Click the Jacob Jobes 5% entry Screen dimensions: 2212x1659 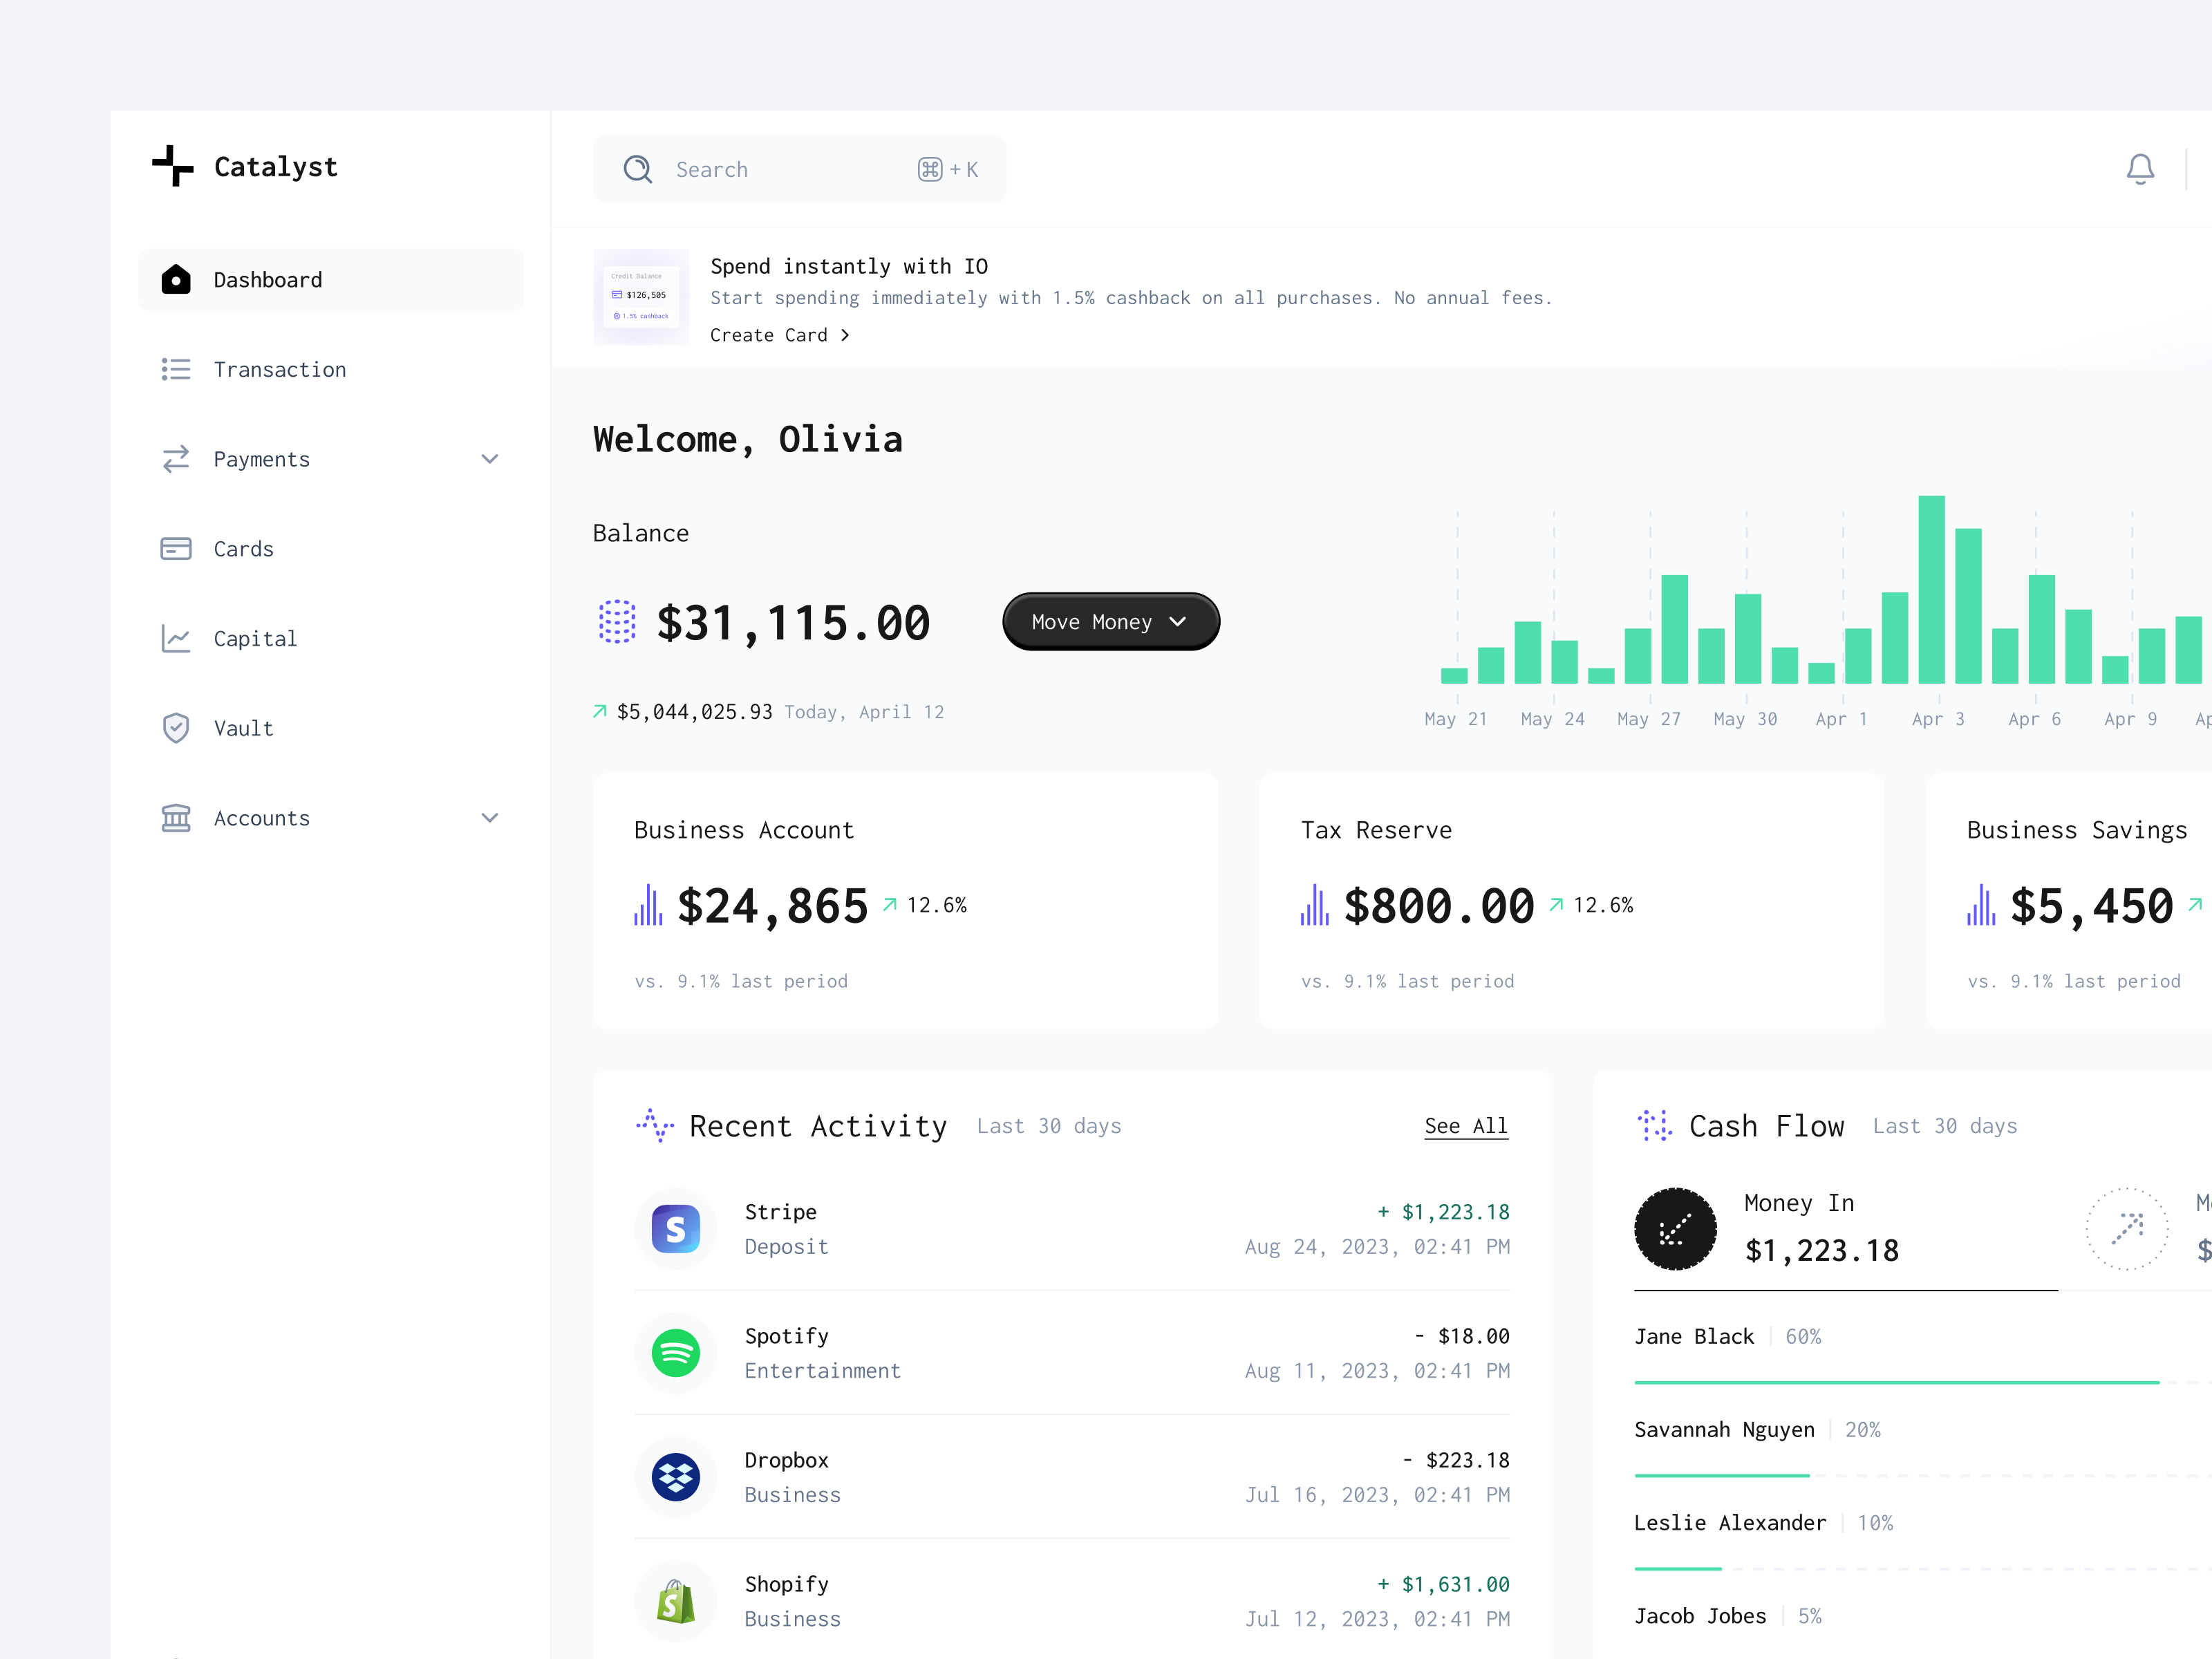pos(1728,1616)
